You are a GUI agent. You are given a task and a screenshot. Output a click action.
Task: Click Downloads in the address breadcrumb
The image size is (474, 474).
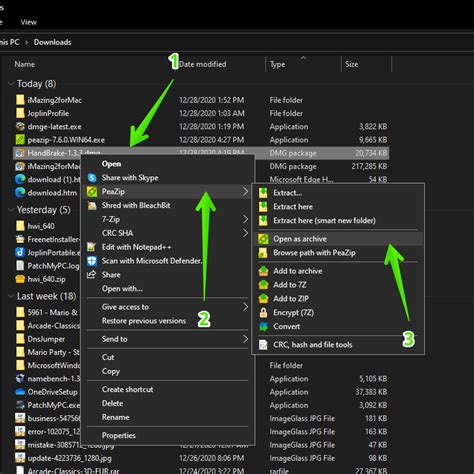pos(52,42)
